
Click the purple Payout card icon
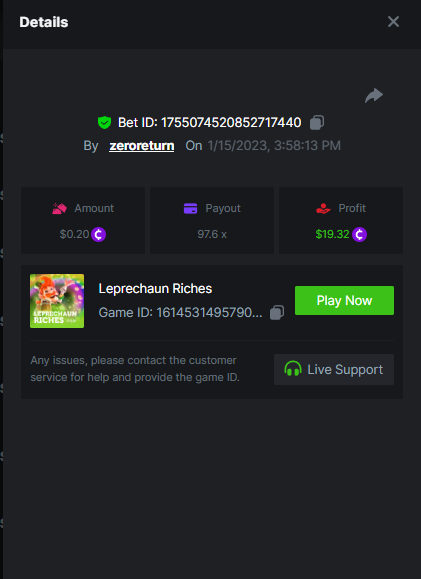(x=191, y=208)
